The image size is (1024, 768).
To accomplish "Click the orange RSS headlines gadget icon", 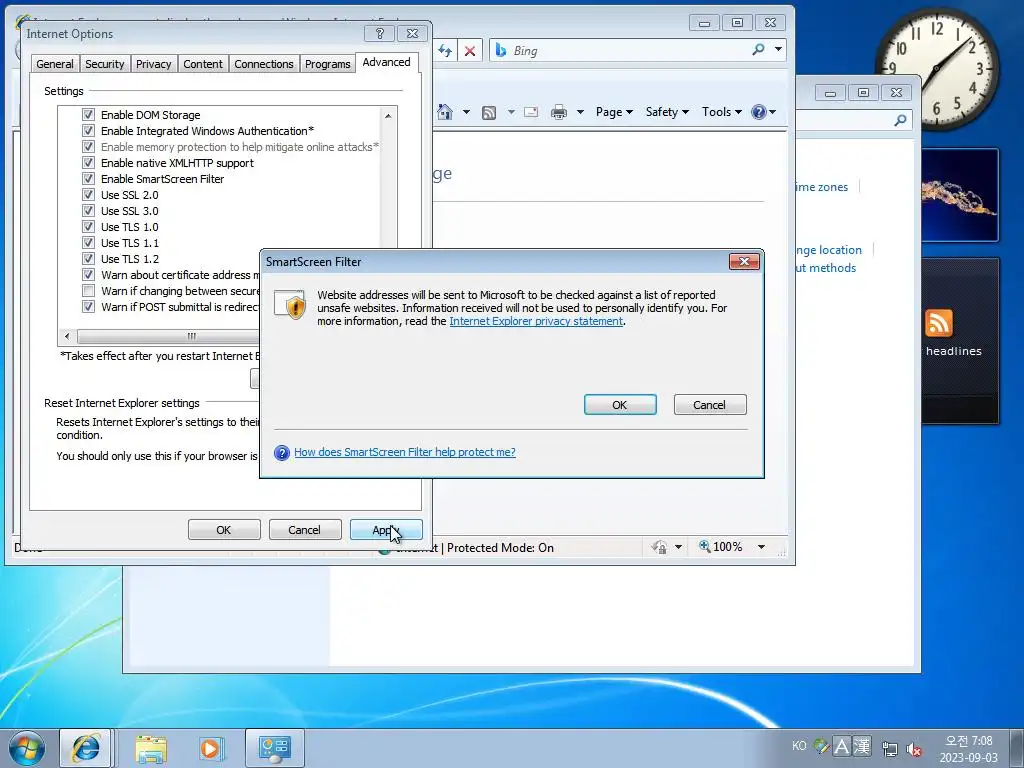I will 938,323.
